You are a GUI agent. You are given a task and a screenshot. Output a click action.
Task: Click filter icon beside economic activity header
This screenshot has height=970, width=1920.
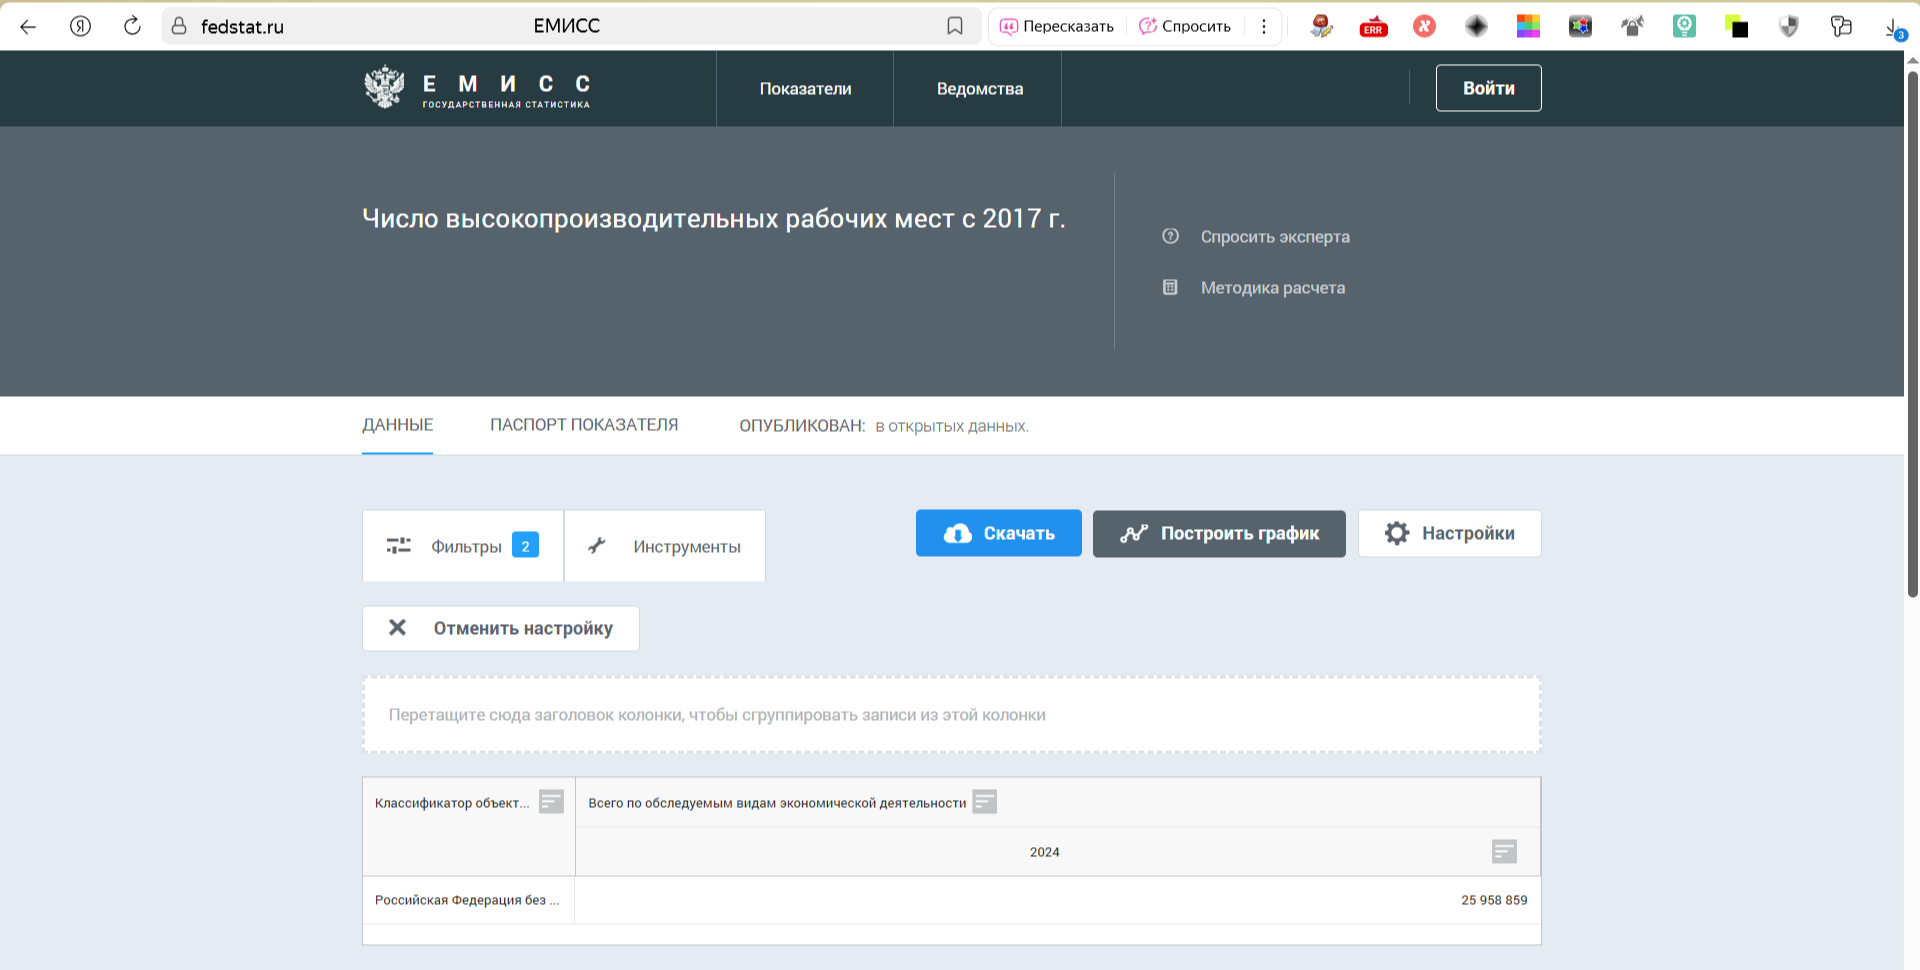click(984, 802)
